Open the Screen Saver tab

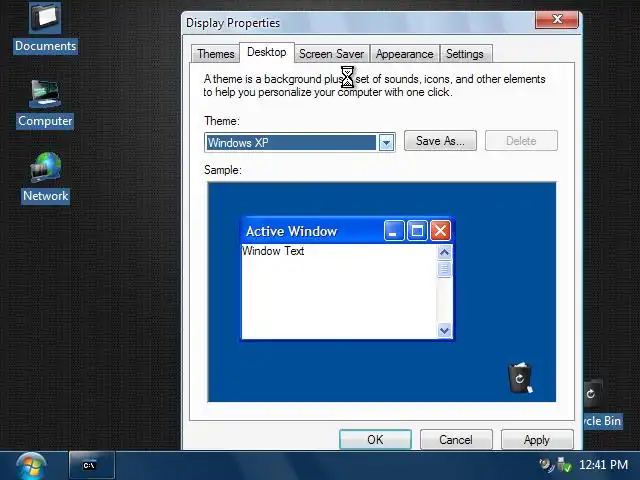click(x=331, y=54)
